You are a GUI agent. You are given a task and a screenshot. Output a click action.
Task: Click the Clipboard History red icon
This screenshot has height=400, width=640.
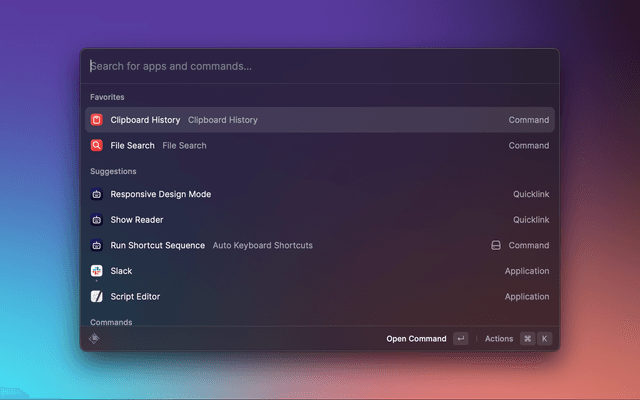coord(97,120)
